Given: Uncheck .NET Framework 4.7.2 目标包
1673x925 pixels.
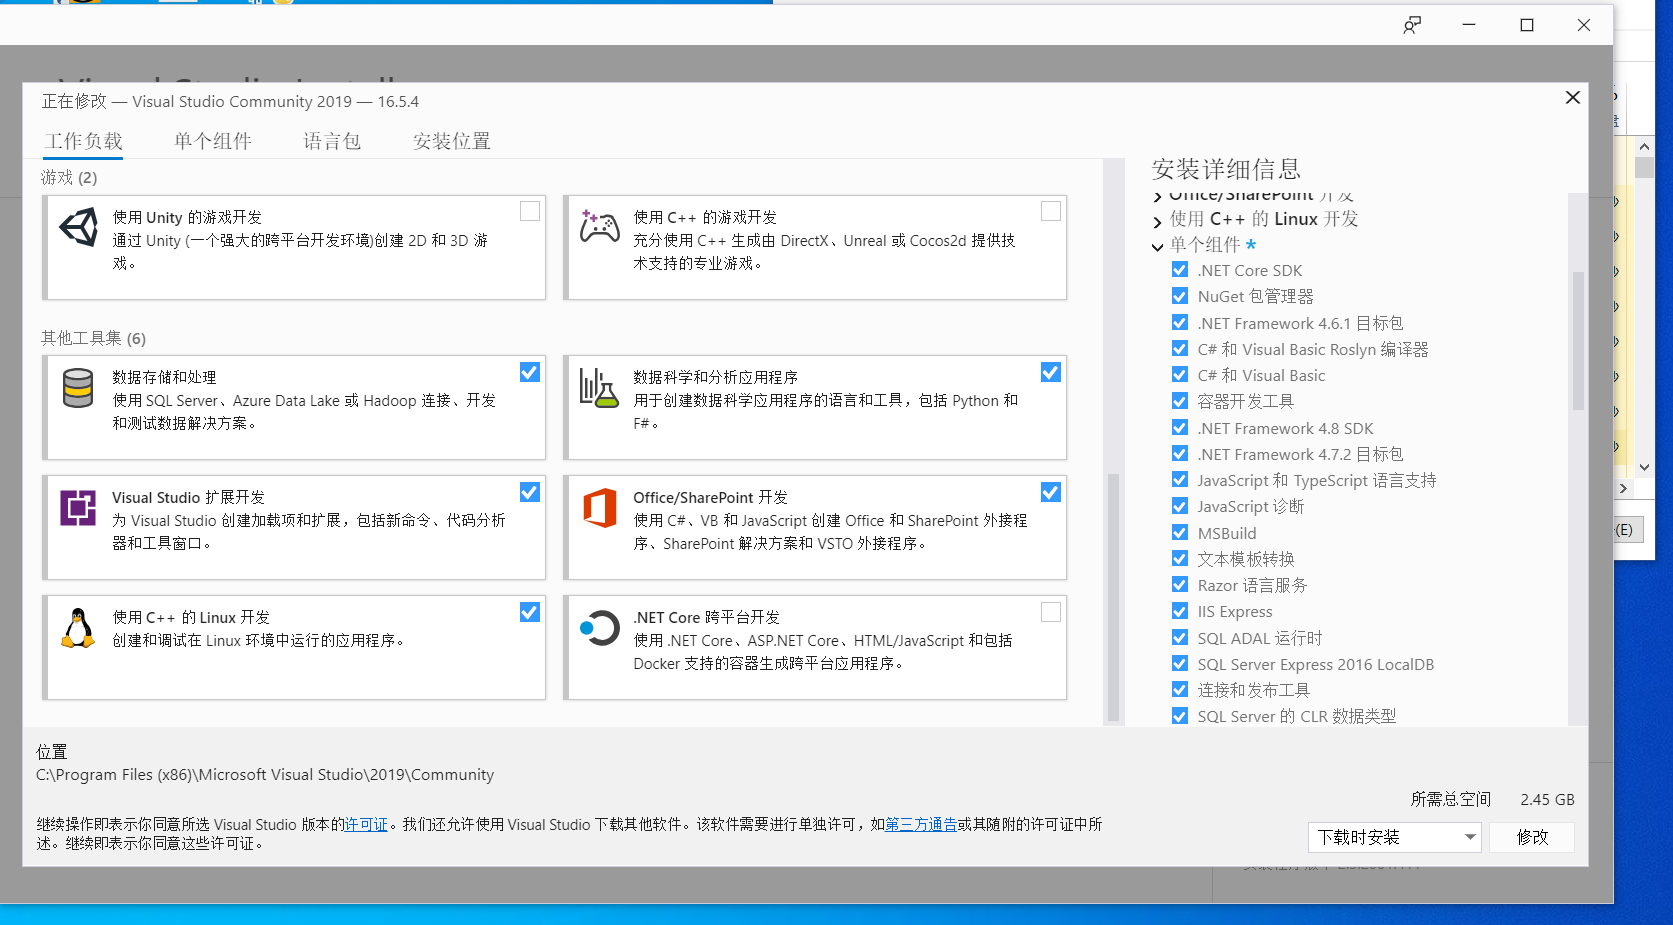Looking at the screenshot, I should [1180, 453].
